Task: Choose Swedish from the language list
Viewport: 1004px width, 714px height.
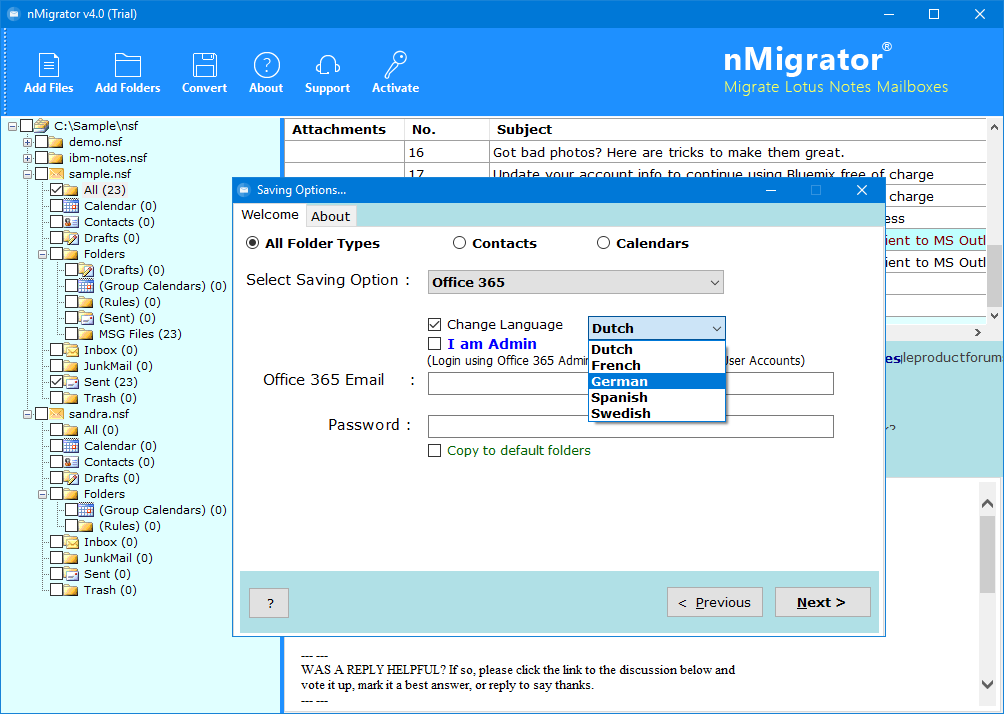Action: [657, 414]
